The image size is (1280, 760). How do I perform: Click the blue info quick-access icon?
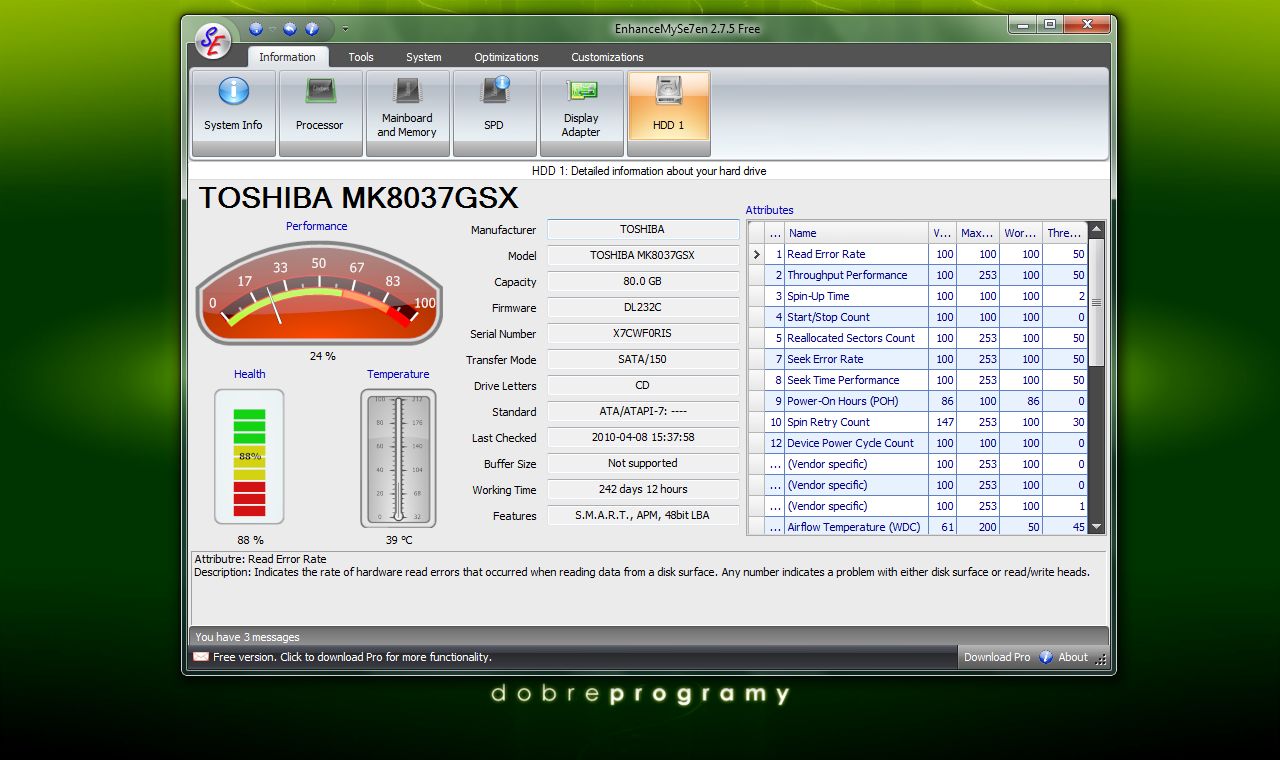[x=312, y=29]
